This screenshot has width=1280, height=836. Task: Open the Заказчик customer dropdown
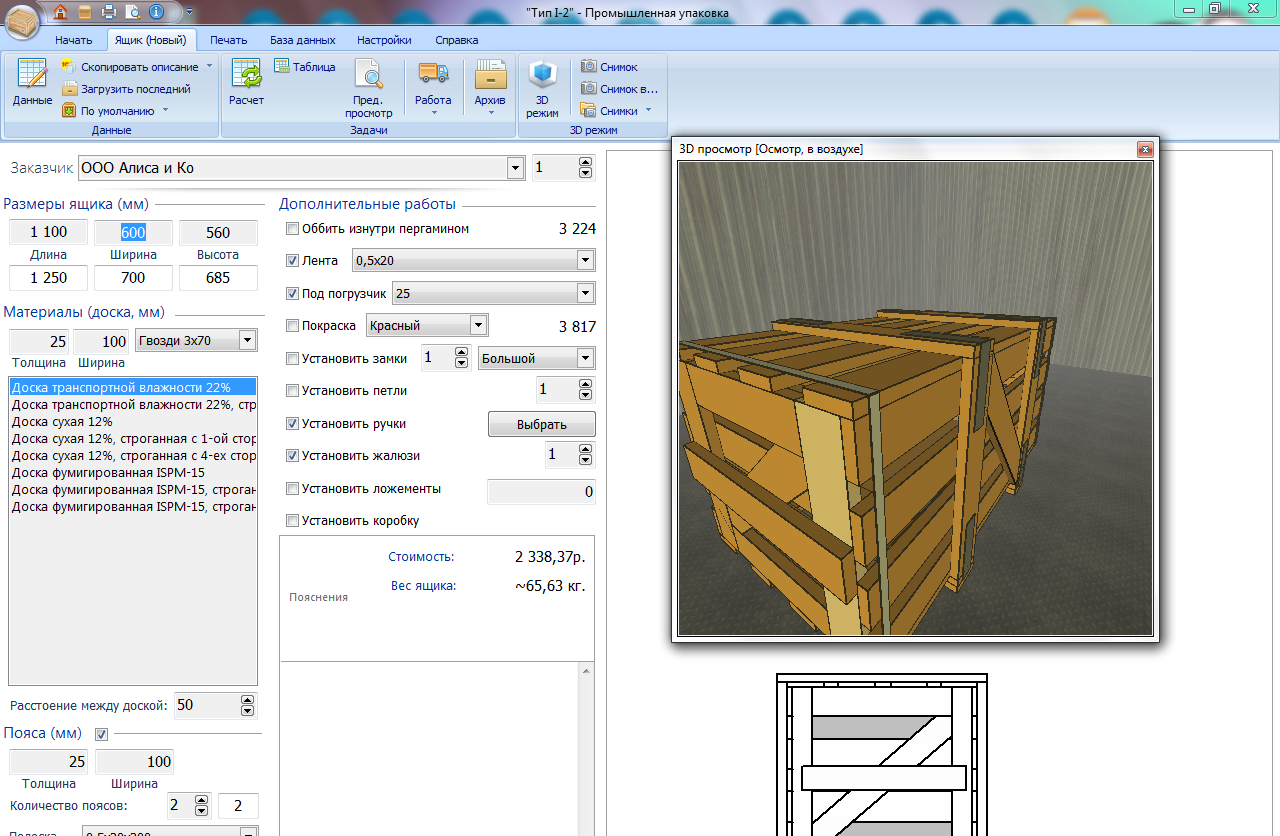coord(516,168)
